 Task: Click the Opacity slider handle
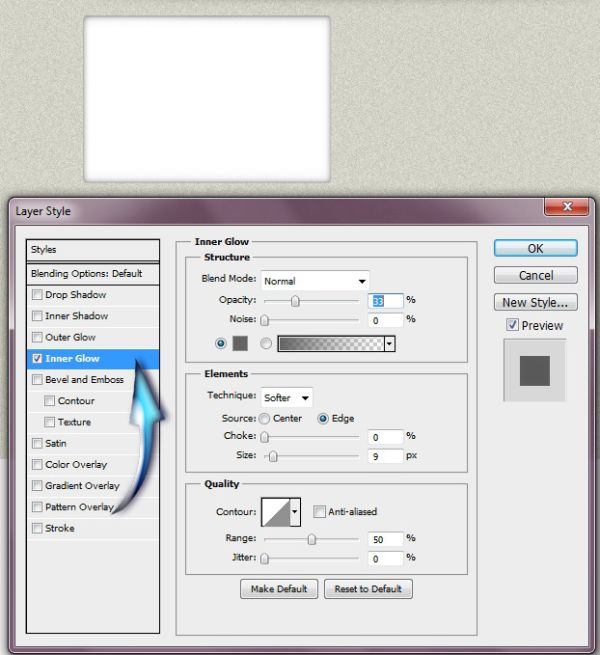tap(295, 301)
